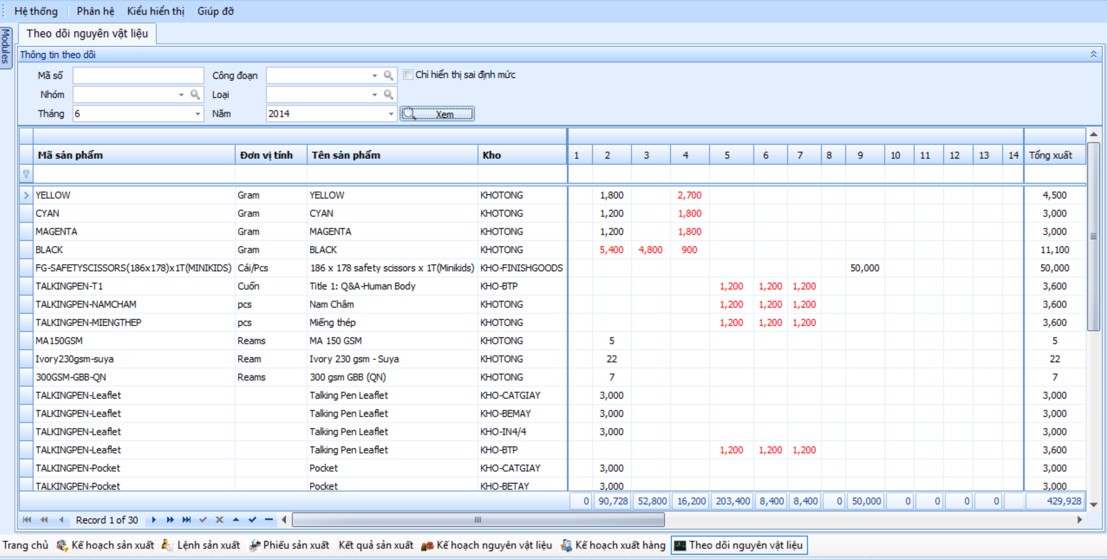Click the Miếng thép product name cell
This screenshot has width=1107, height=559.
click(x=393, y=323)
